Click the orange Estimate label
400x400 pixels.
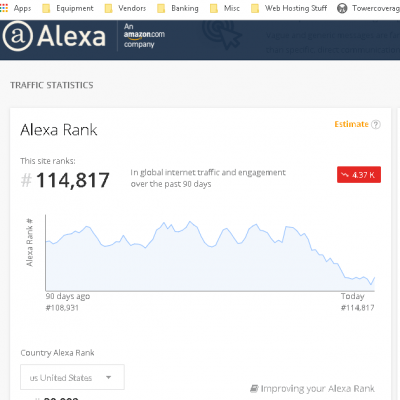(x=351, y=124)
